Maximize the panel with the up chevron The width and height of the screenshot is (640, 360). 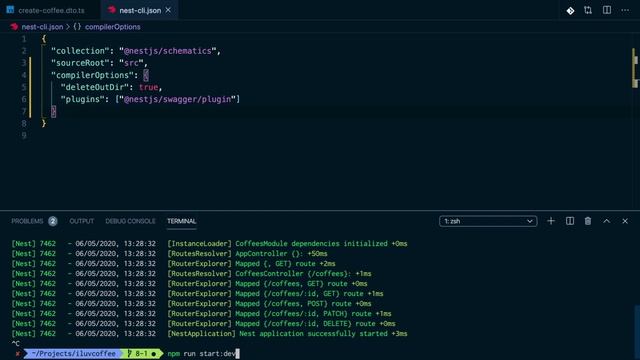point(607,221)
